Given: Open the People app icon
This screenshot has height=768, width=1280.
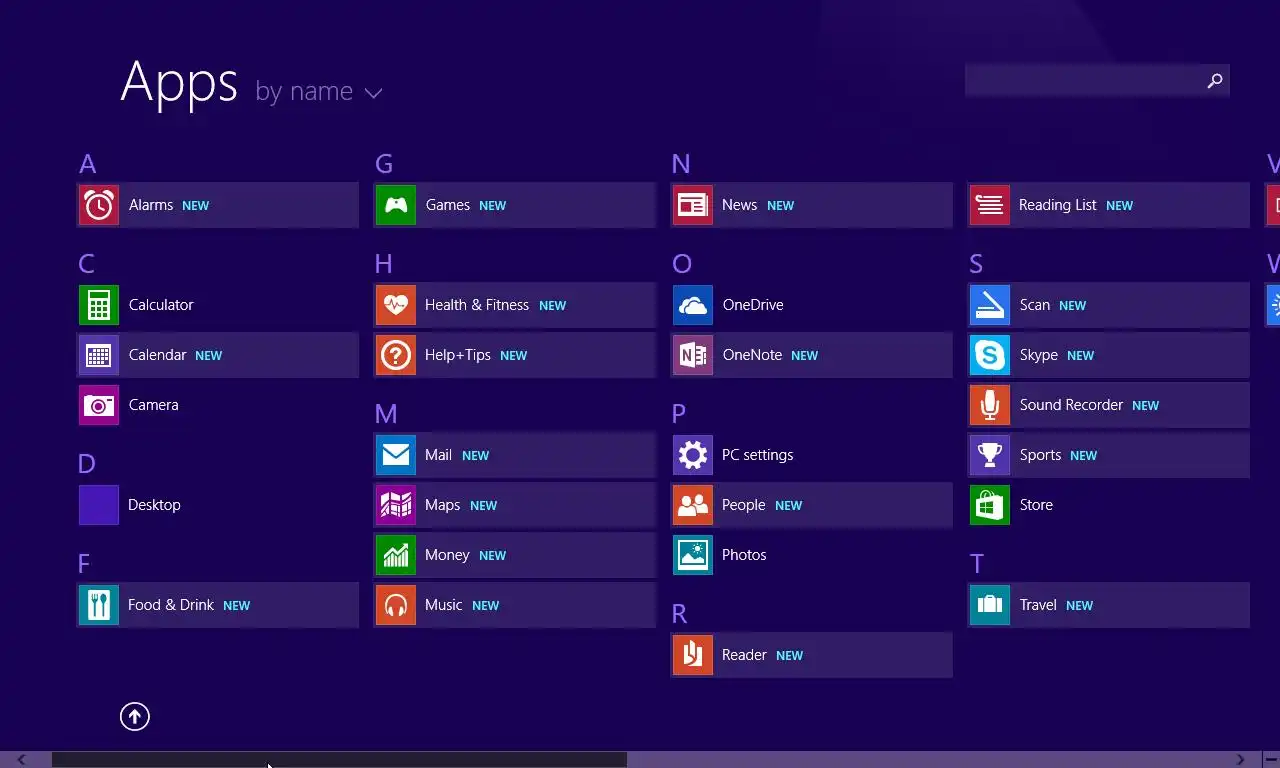Looking at the screenshot, I should tap(693, 505).
